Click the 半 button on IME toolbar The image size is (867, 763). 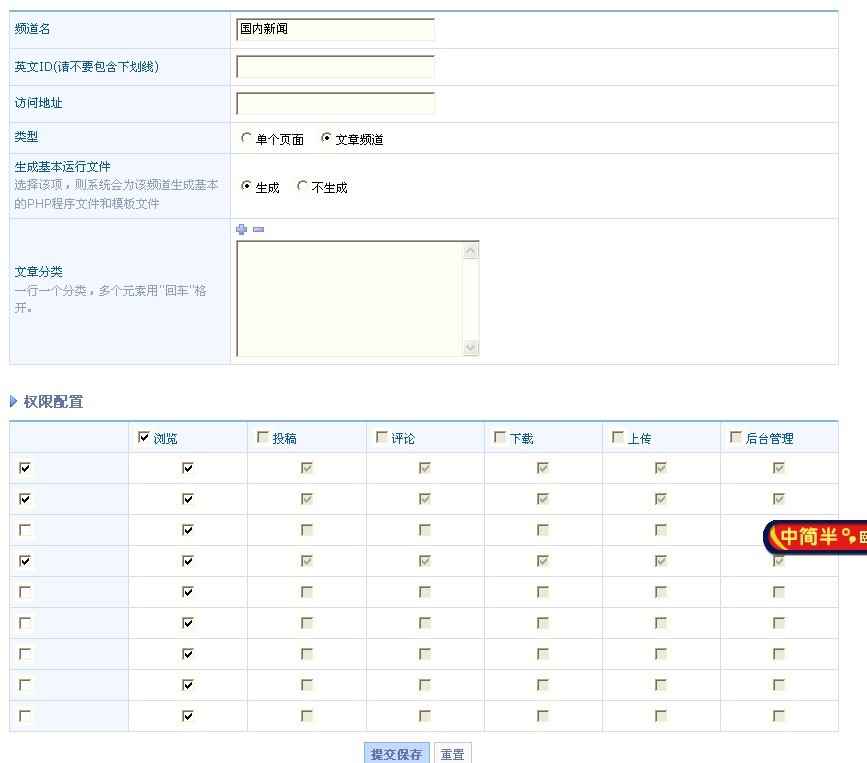pos(828,536)
